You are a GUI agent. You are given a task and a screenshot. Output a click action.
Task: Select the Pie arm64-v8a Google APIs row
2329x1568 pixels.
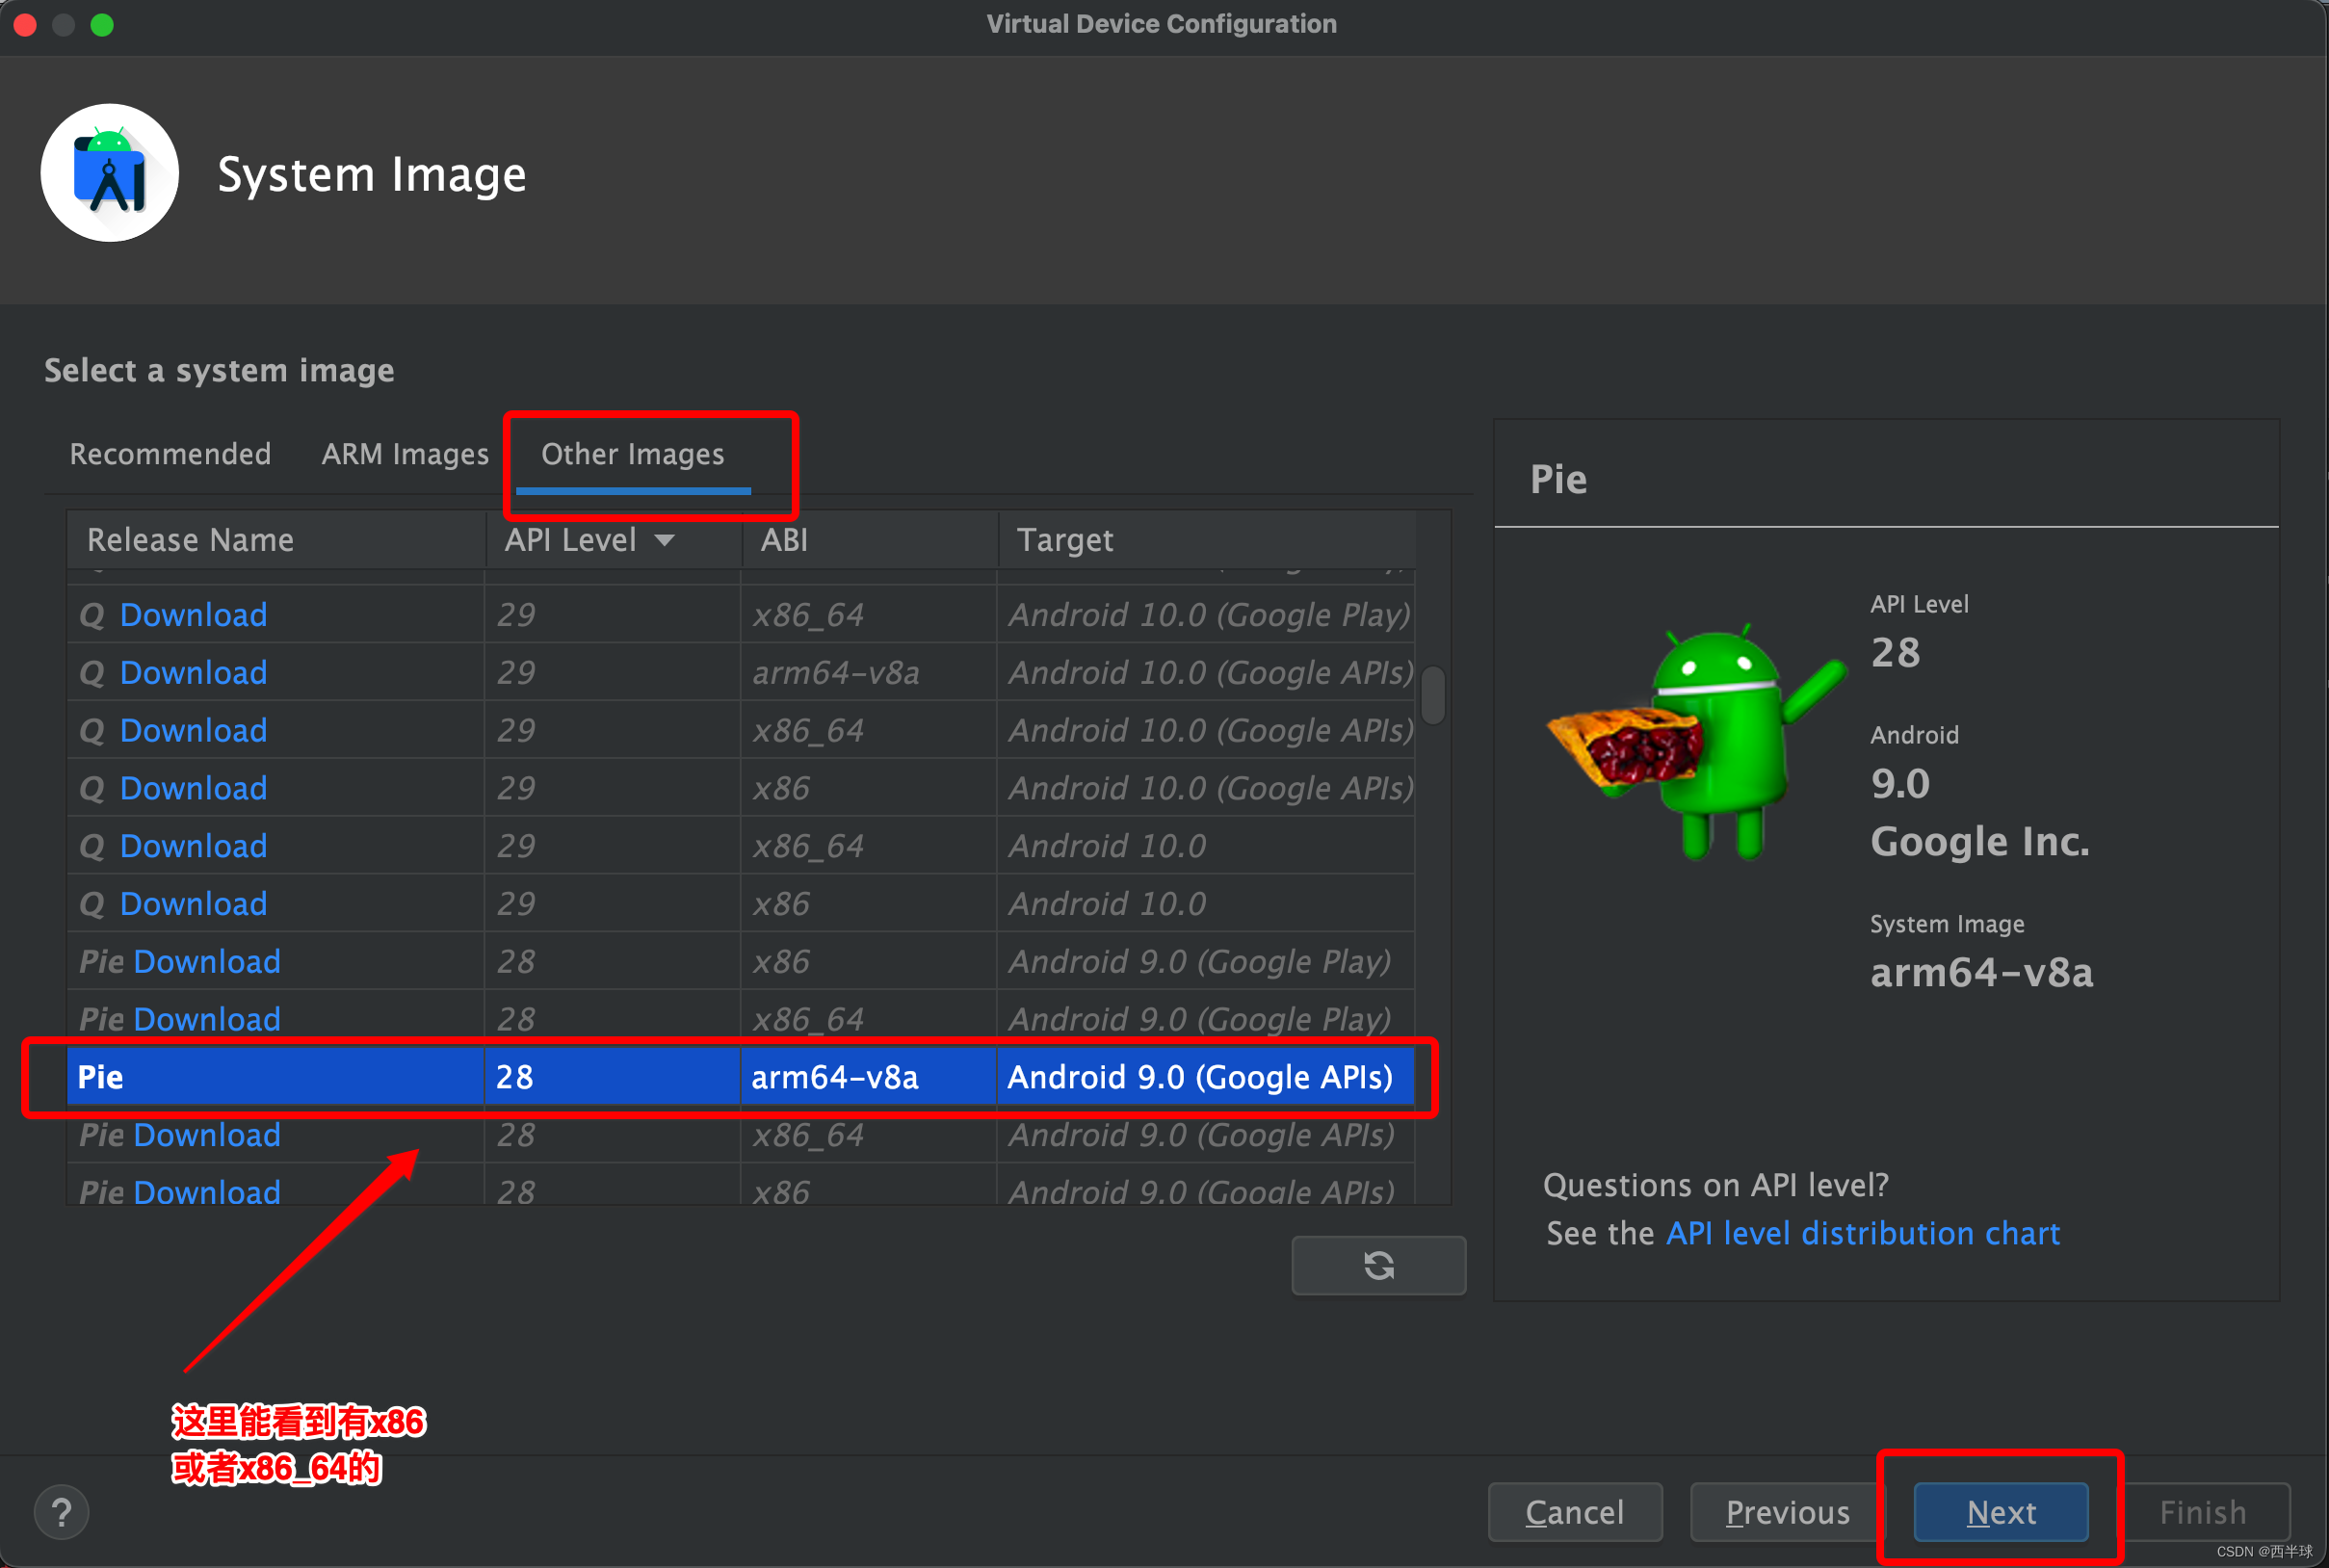pos(740,1077)
